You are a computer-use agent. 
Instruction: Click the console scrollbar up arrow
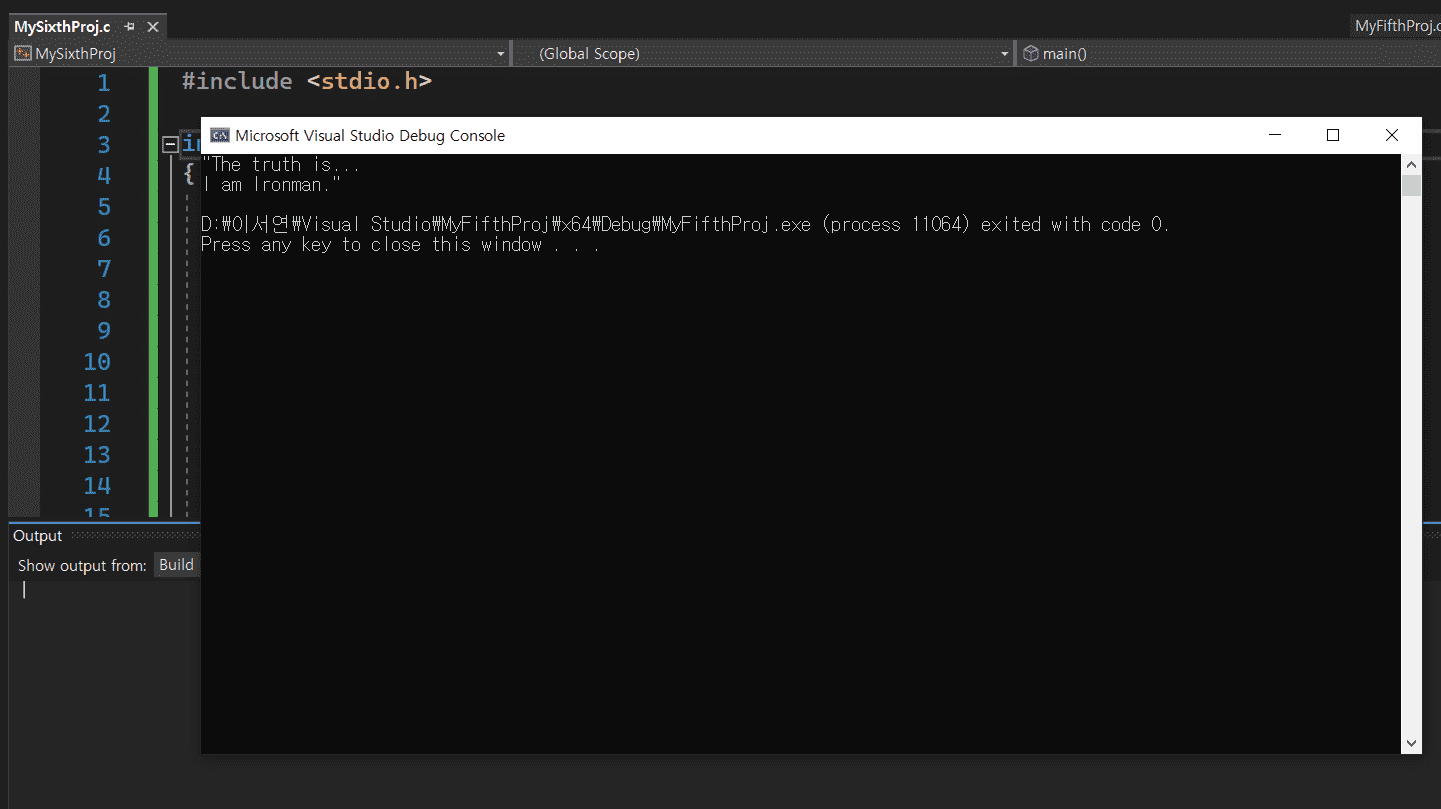click(1411, 164)
